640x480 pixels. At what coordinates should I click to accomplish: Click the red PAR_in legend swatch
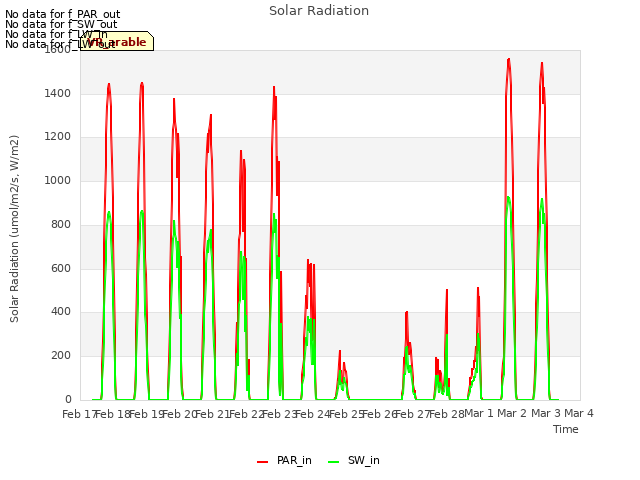[262, 462]
